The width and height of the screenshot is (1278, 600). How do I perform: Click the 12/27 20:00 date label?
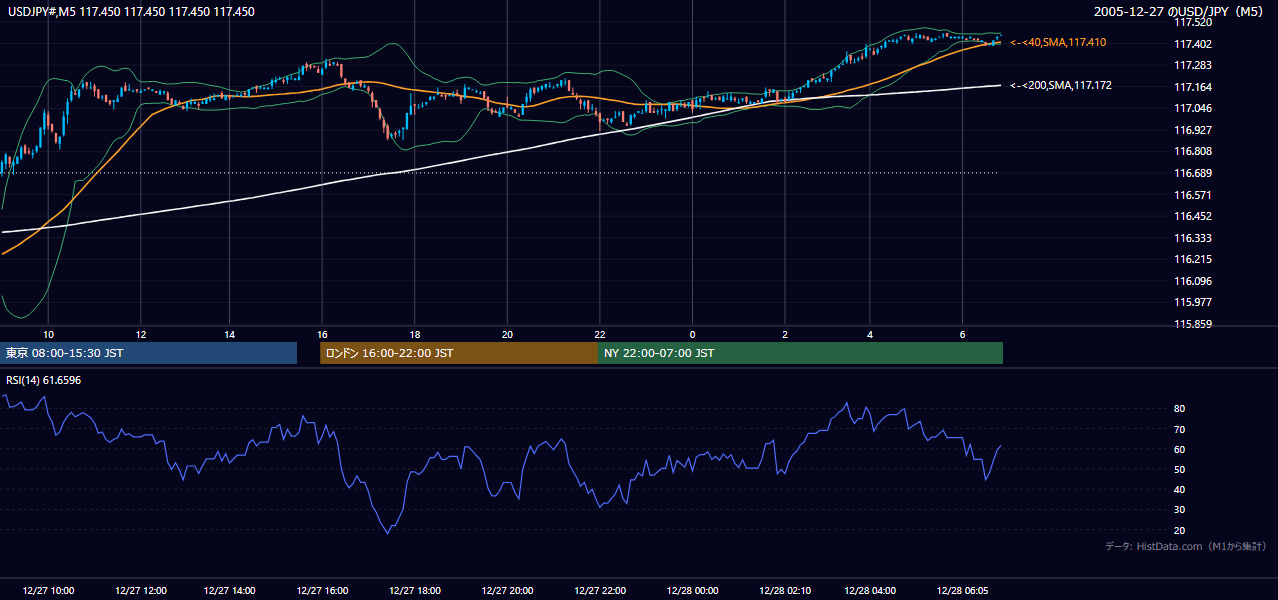tap(507, 590)
